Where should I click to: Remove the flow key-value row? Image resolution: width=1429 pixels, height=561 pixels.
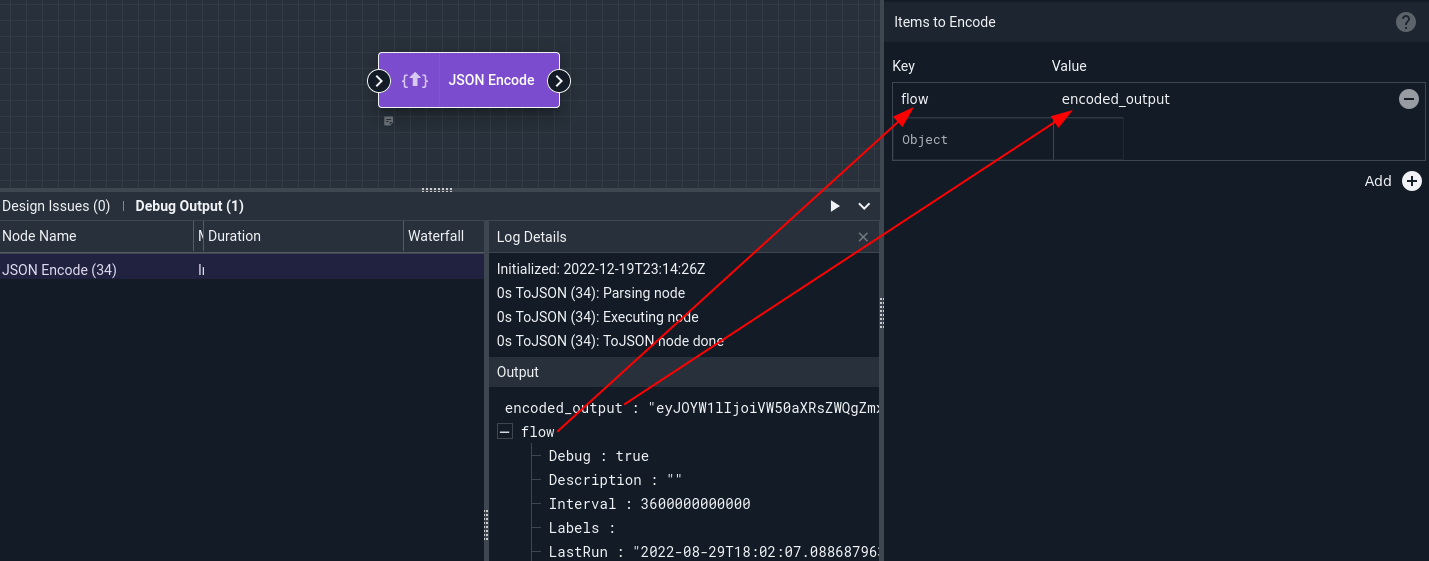pos(1408,99)
